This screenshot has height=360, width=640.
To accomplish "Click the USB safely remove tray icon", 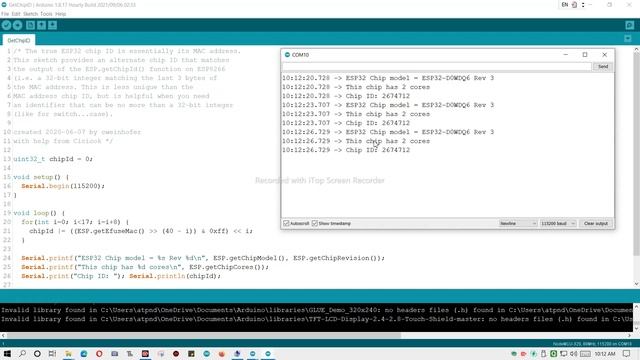I will pyautogui.click(x=543, y=353).
